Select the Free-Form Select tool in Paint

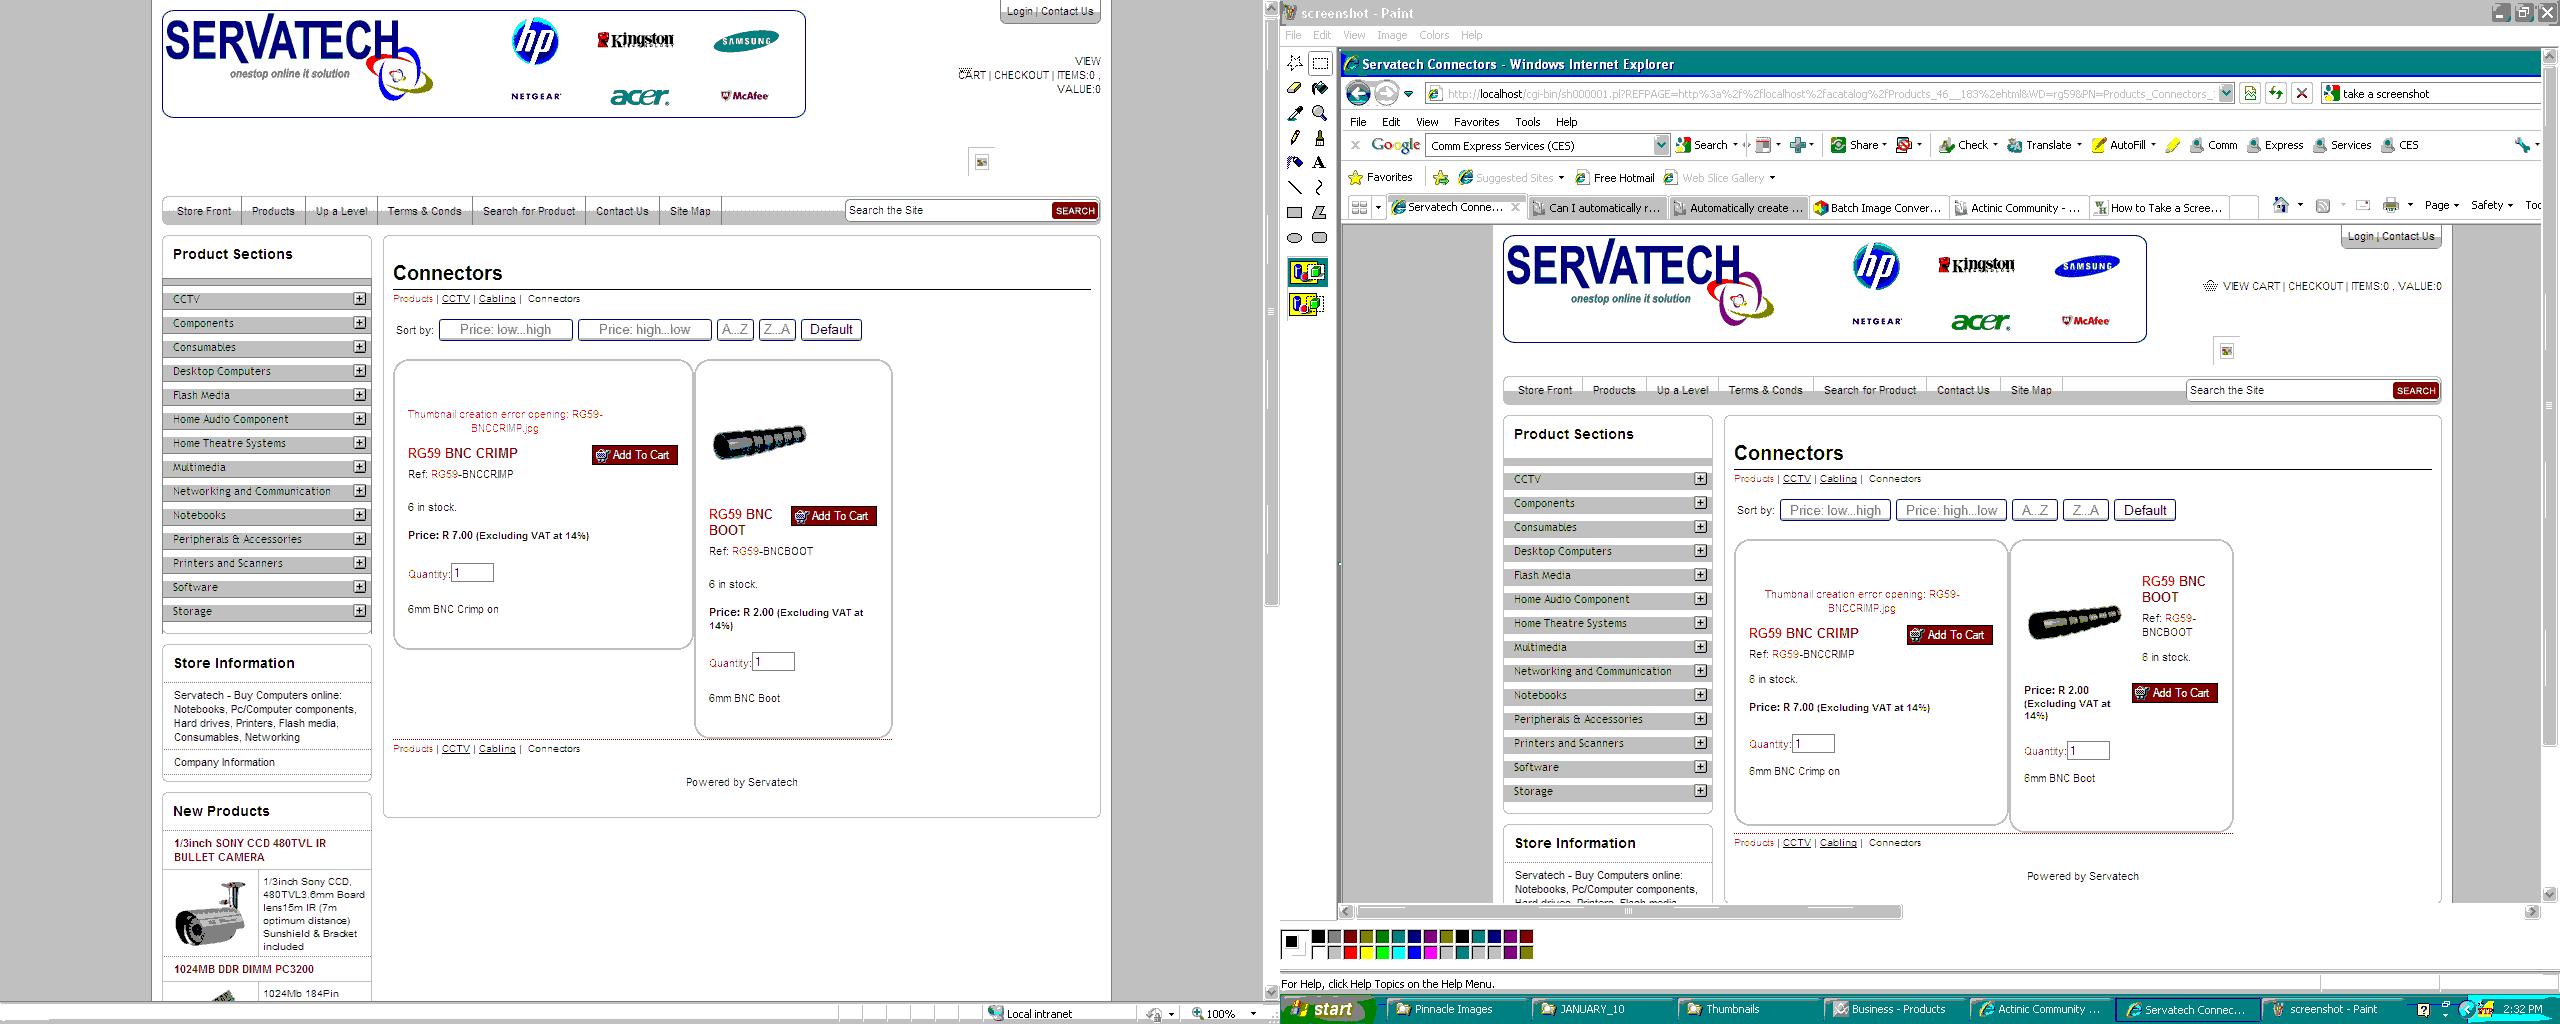[x=1294, y=63]
